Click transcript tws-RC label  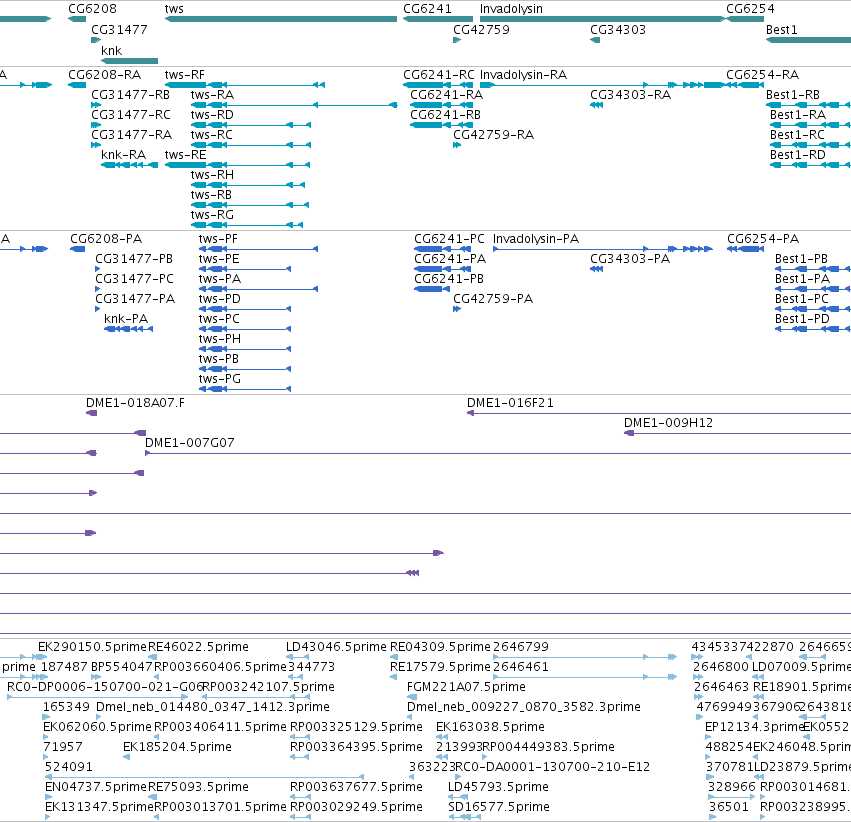point(212,135)
